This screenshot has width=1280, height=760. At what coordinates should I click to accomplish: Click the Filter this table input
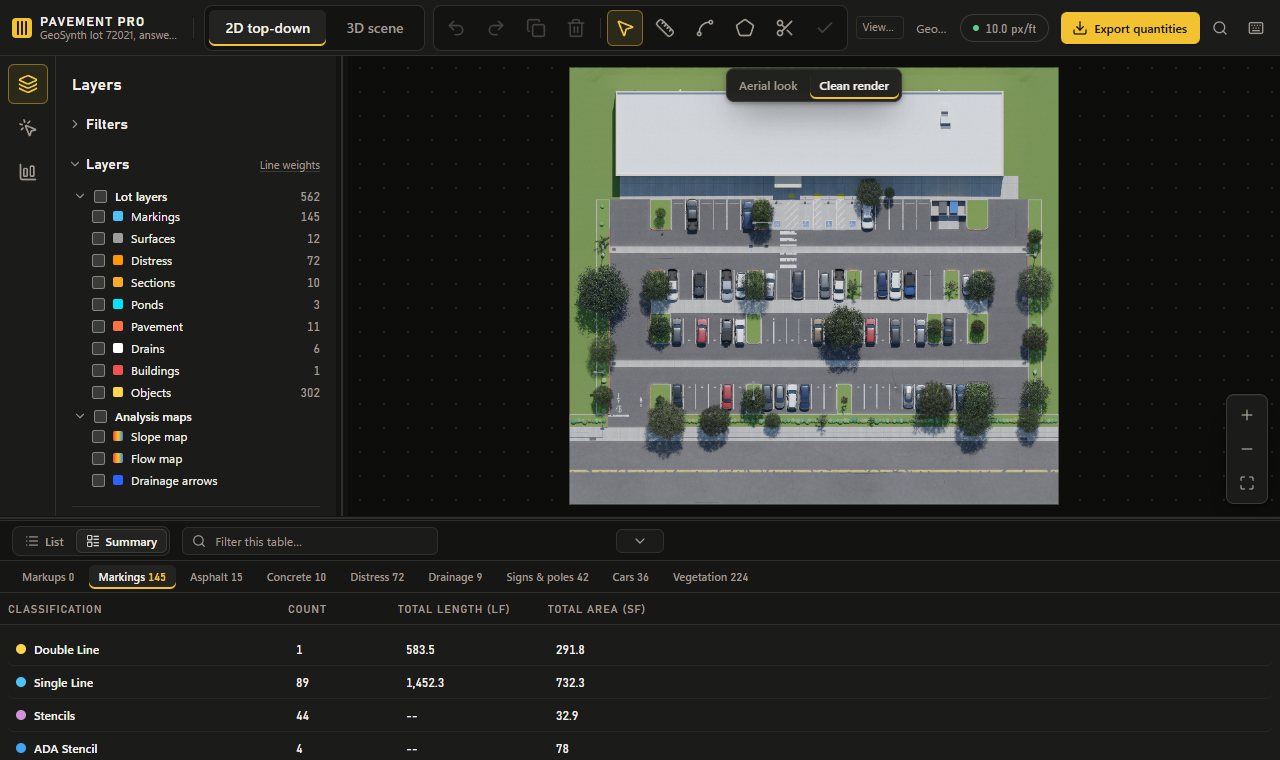click(310, 541)
